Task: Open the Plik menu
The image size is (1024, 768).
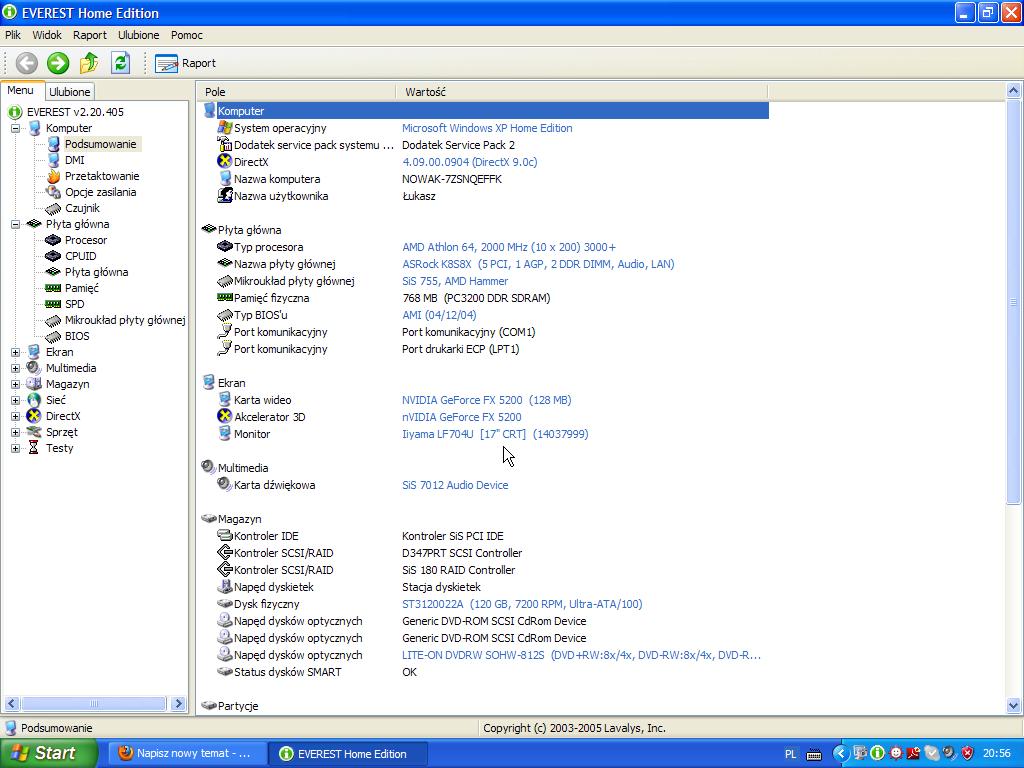Action: tap(13, 35)
